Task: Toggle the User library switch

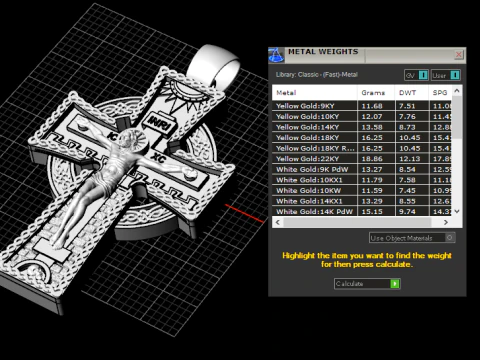Action: [x=446, y=75]
